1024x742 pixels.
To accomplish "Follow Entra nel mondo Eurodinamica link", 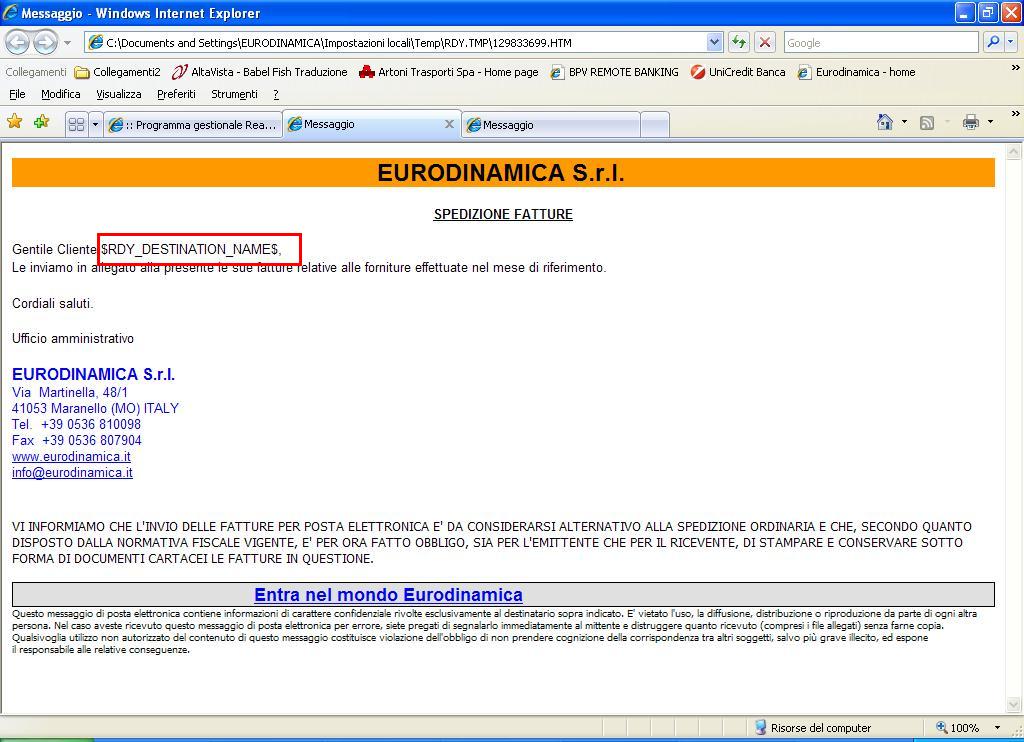I will coord(389,595).
